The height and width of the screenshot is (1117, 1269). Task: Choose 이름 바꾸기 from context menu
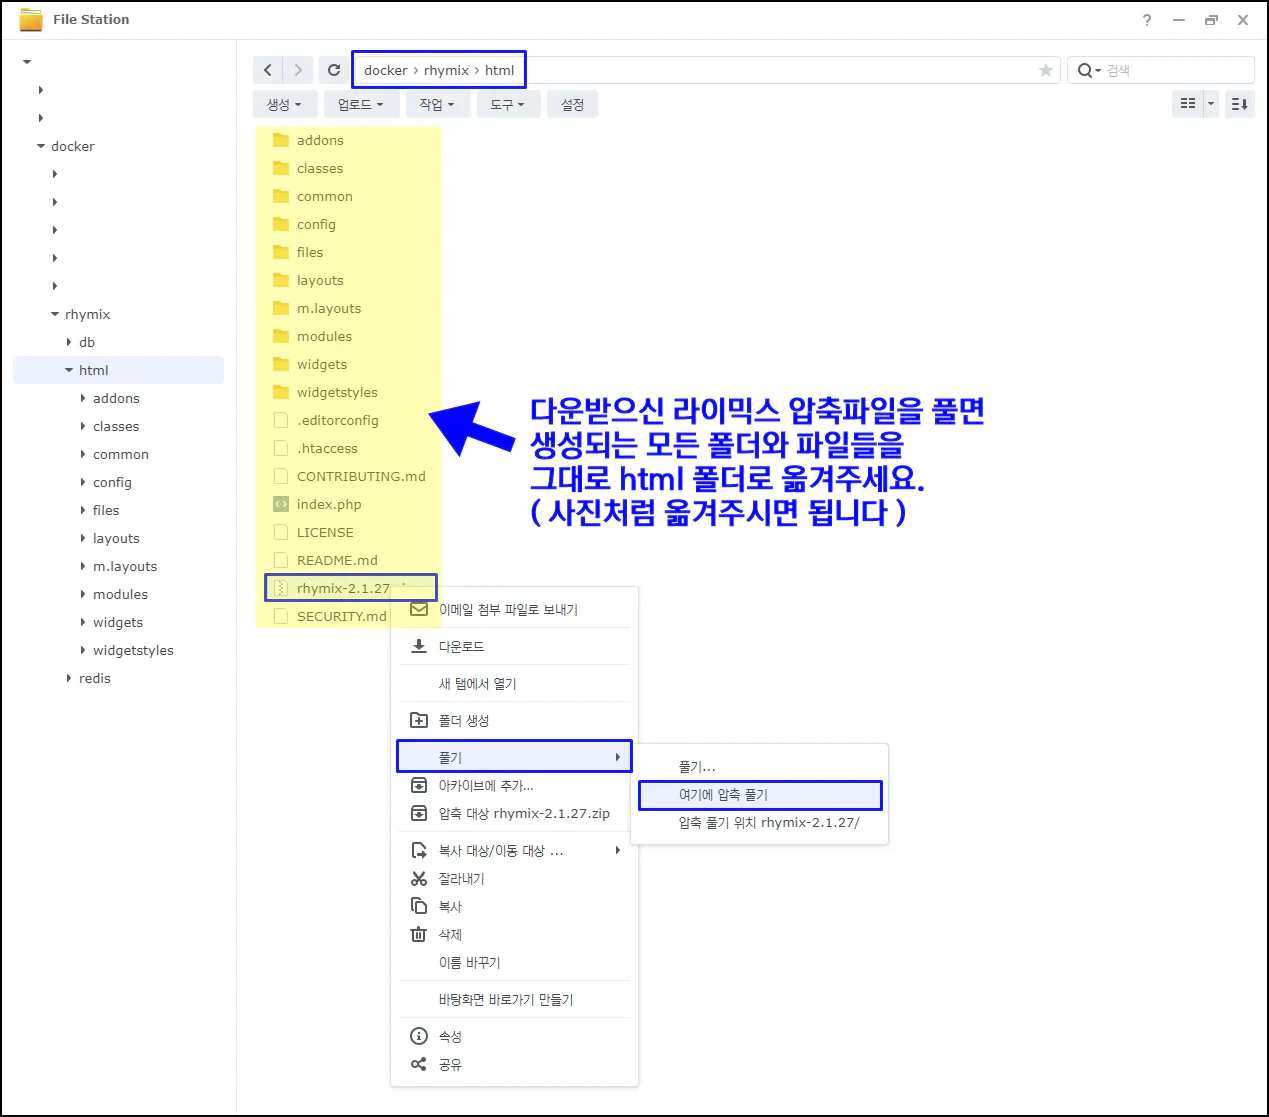coord(515,962)
